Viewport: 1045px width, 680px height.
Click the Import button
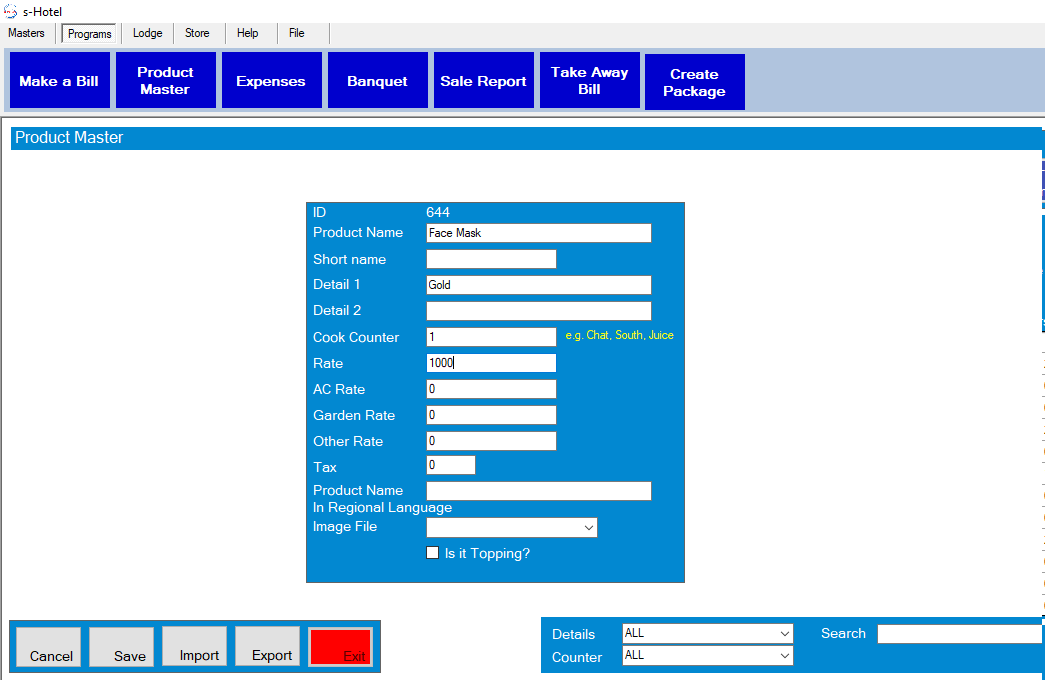click(x=199, y=647)
